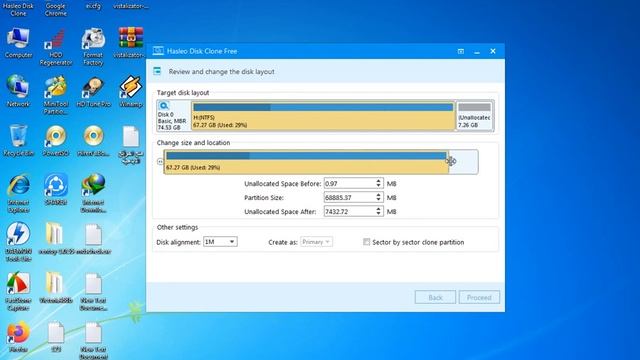Open PowerISO desktop shortcut
Viewport: 640px width, 360px height.
pyautogui.click(x=56, y=141)
